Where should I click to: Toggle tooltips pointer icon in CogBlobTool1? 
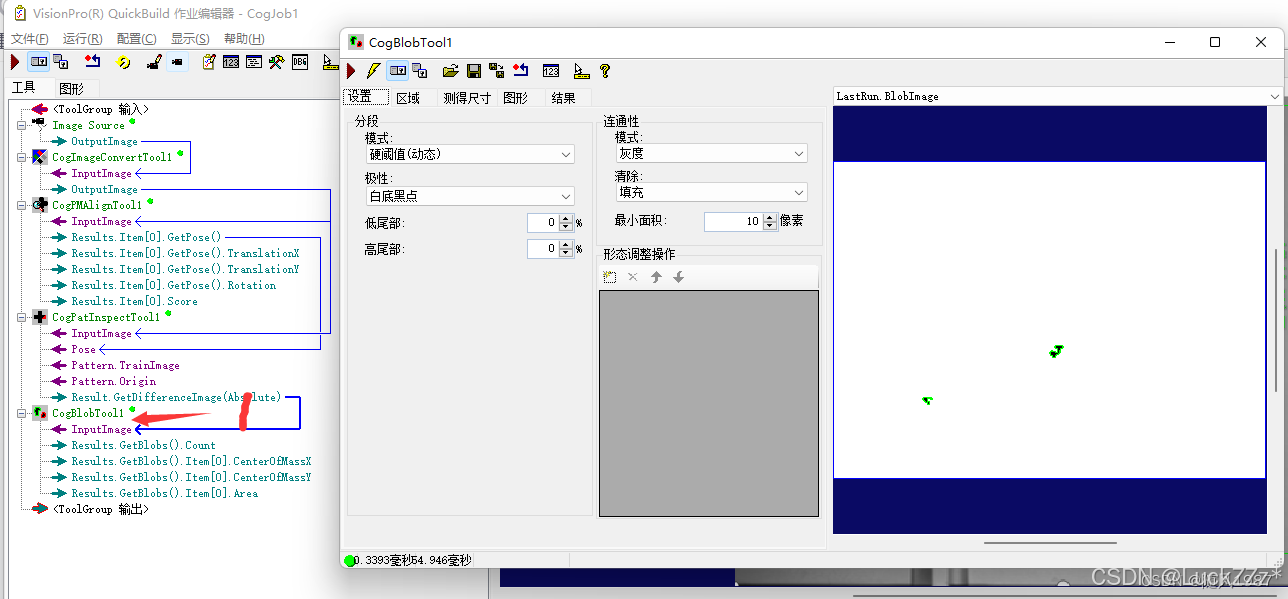point(581,71)
